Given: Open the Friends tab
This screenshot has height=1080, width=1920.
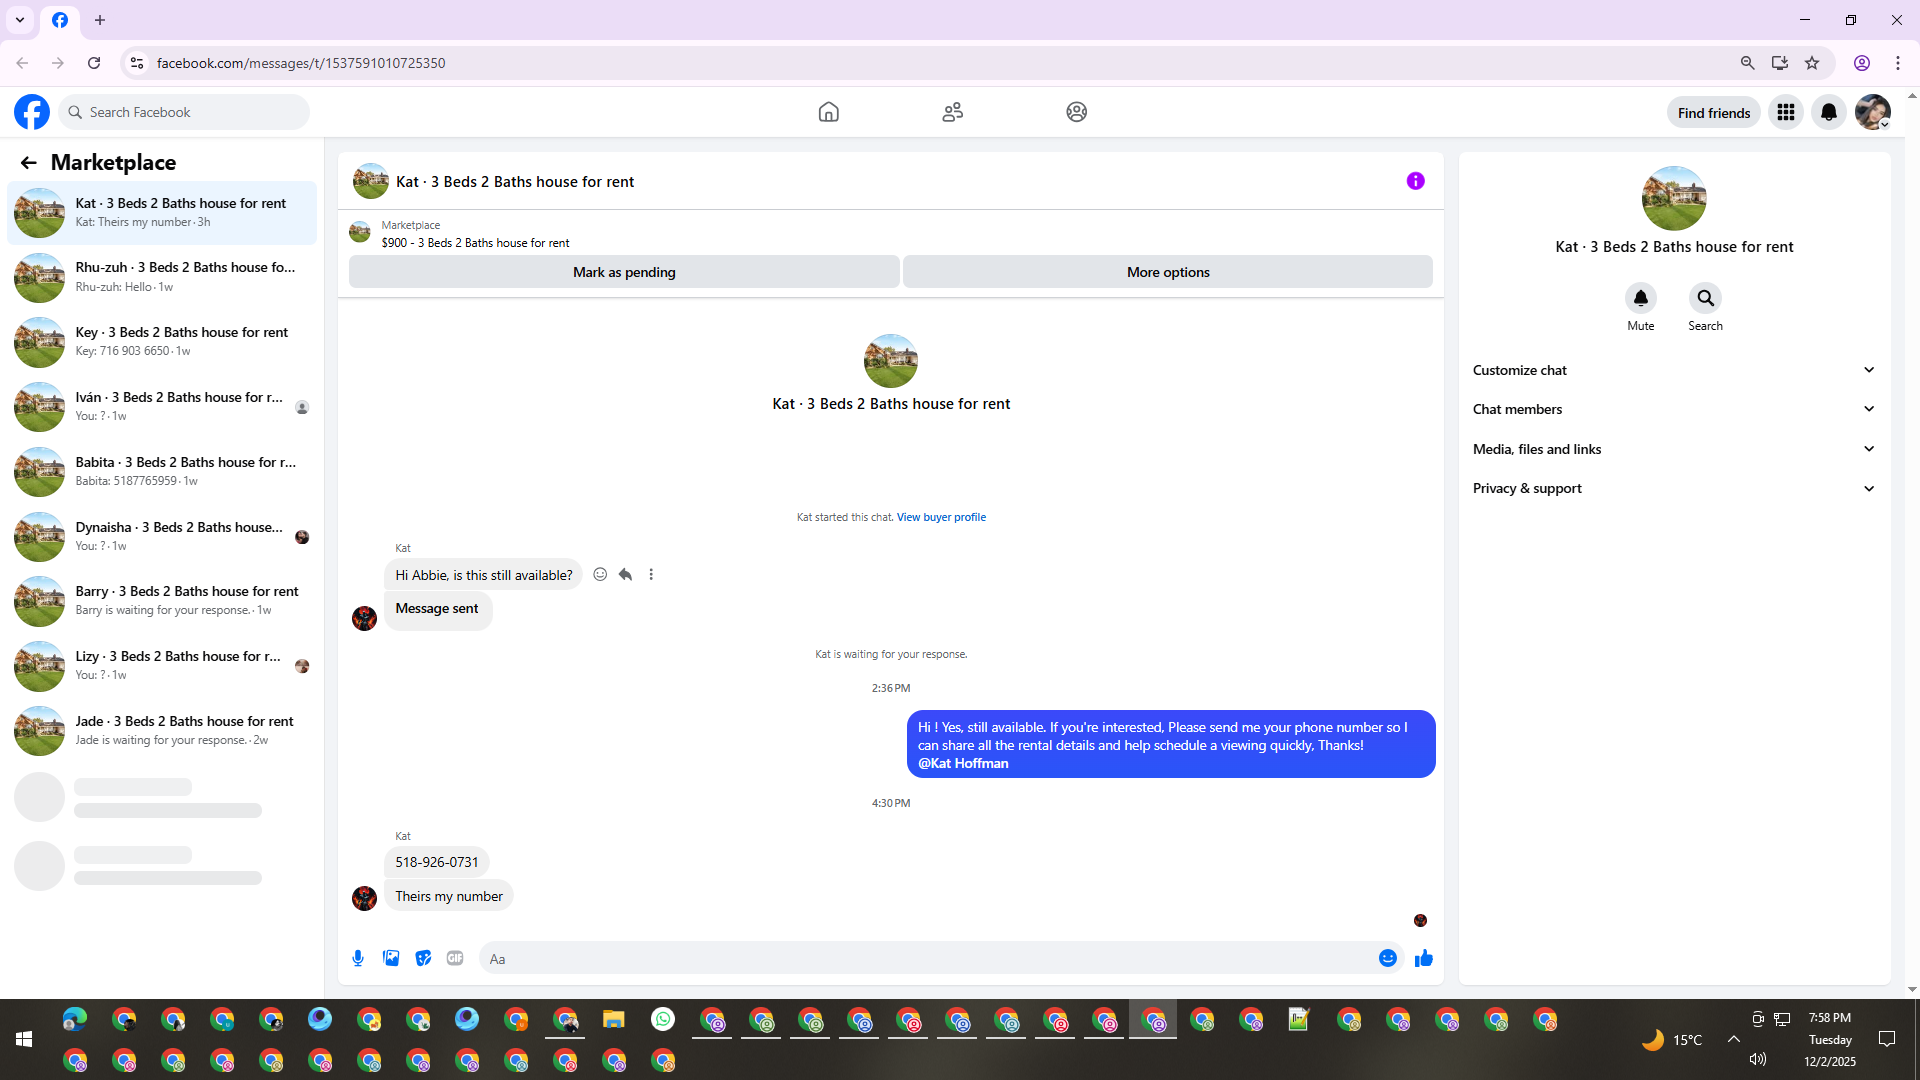Looking at the screenshot, I should (x=952, y=112).
